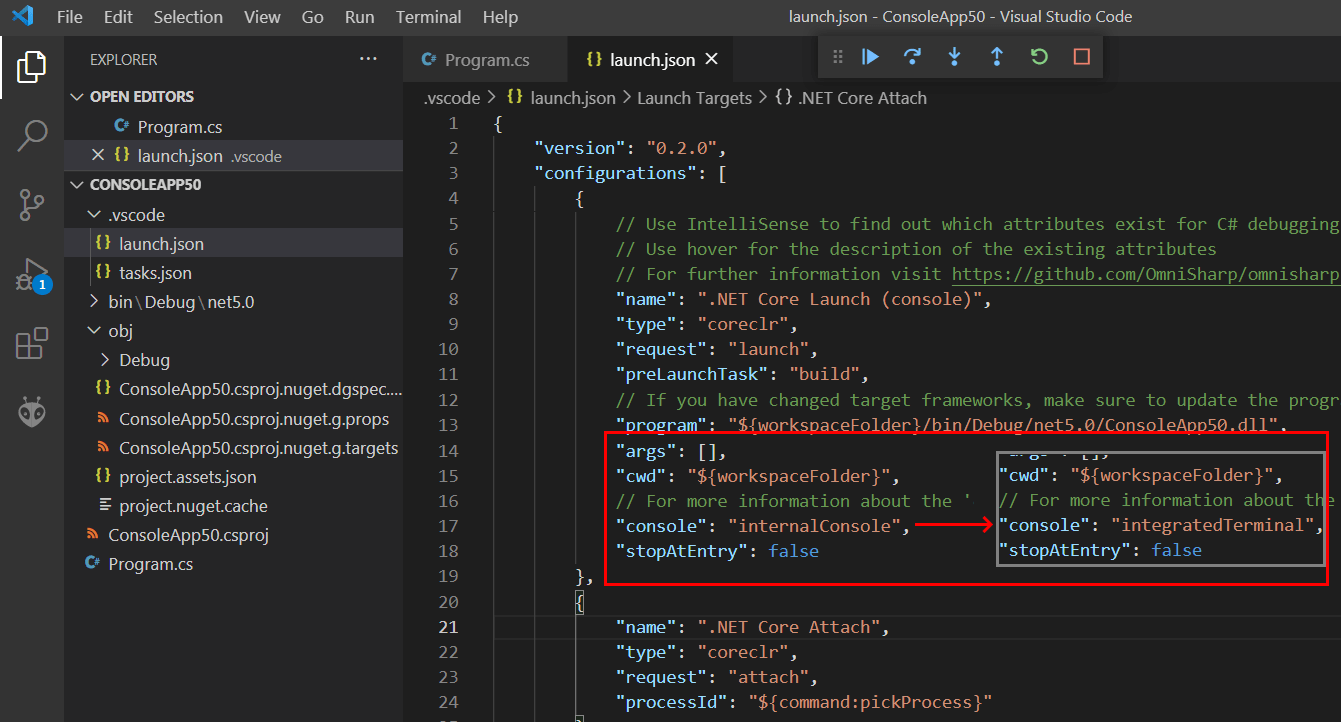Image resolution: width=1341 pixels, height=722 pixels.
Task: Open project.assets.json in the obj folder
Action: click(234, 477)
